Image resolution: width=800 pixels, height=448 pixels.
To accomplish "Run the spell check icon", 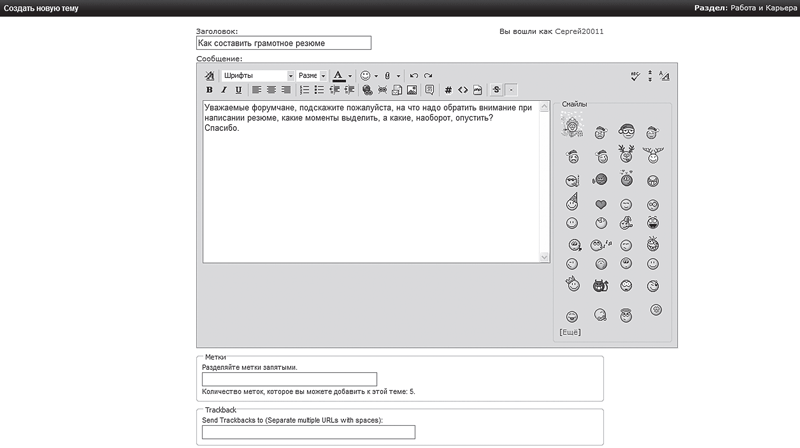I will point(635,76).
